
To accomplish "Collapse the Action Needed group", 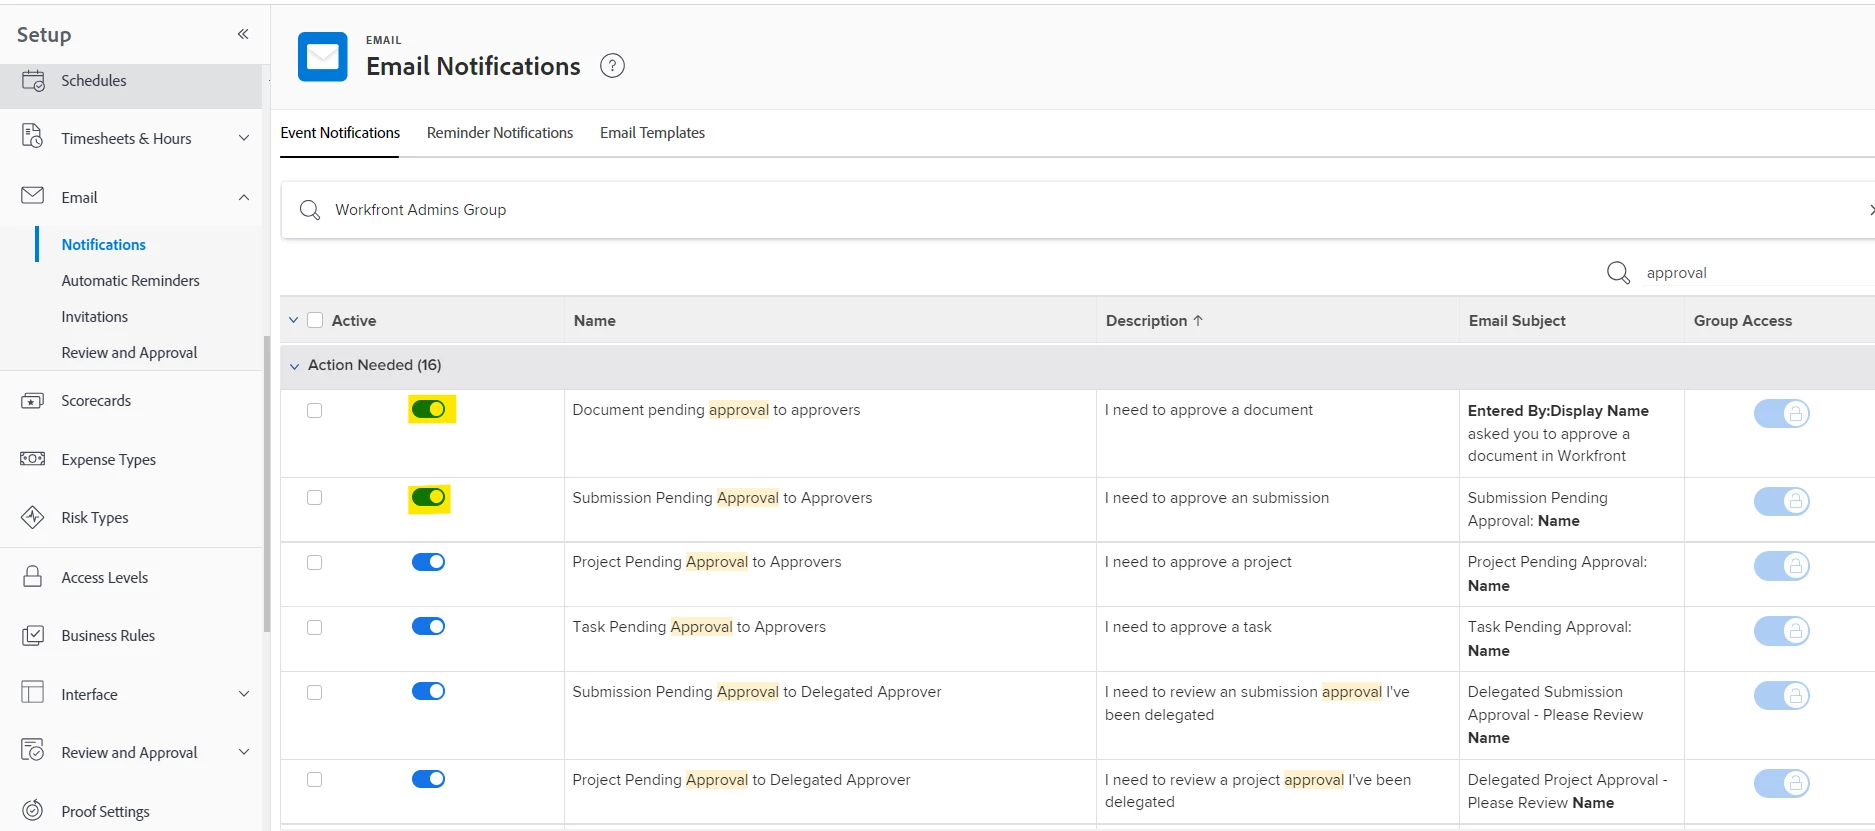I will [294, 366].
